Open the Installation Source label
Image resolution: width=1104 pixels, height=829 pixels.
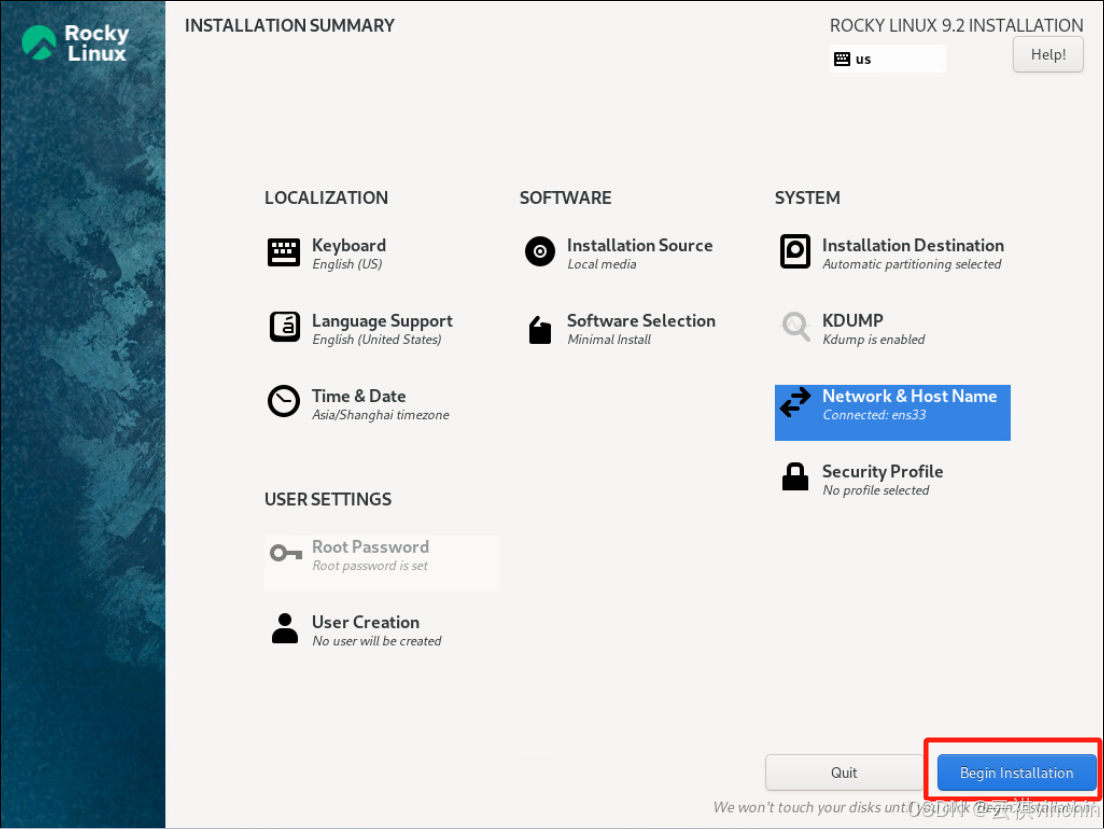click(x=640, y=245)
